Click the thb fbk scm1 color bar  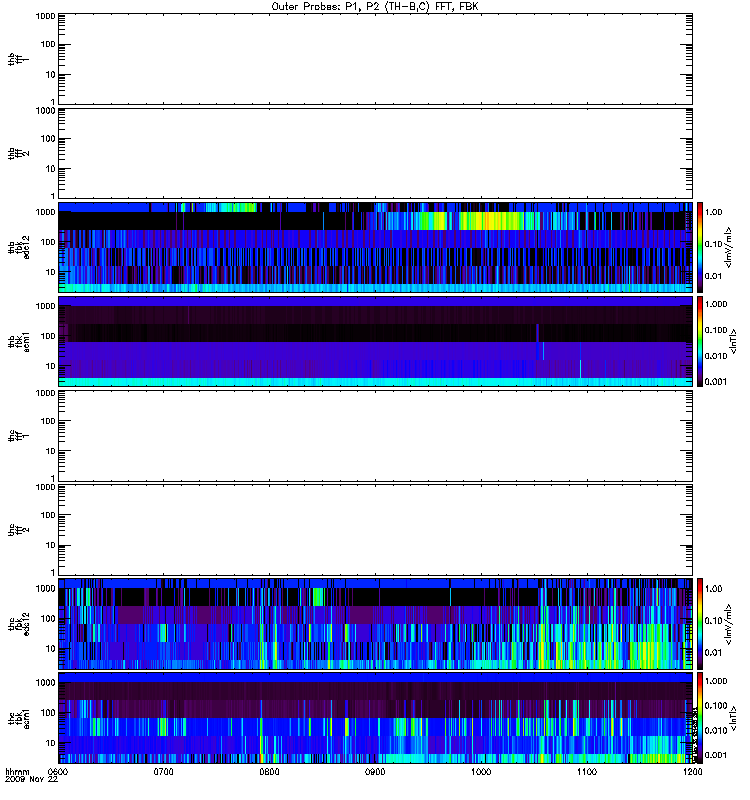[x=700, y=342]
